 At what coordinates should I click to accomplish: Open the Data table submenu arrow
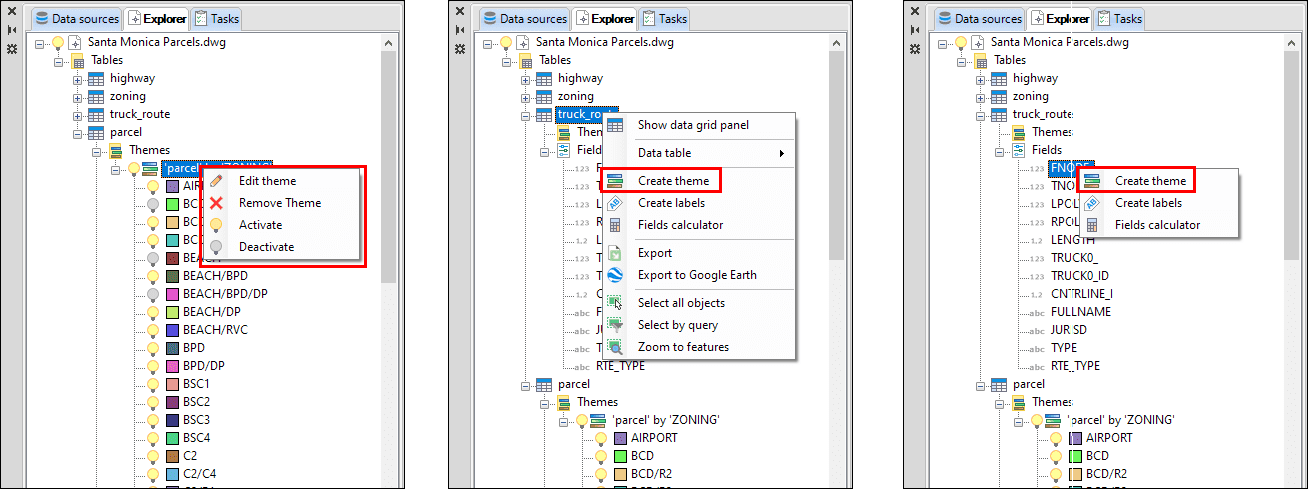[x=781, y=153]
